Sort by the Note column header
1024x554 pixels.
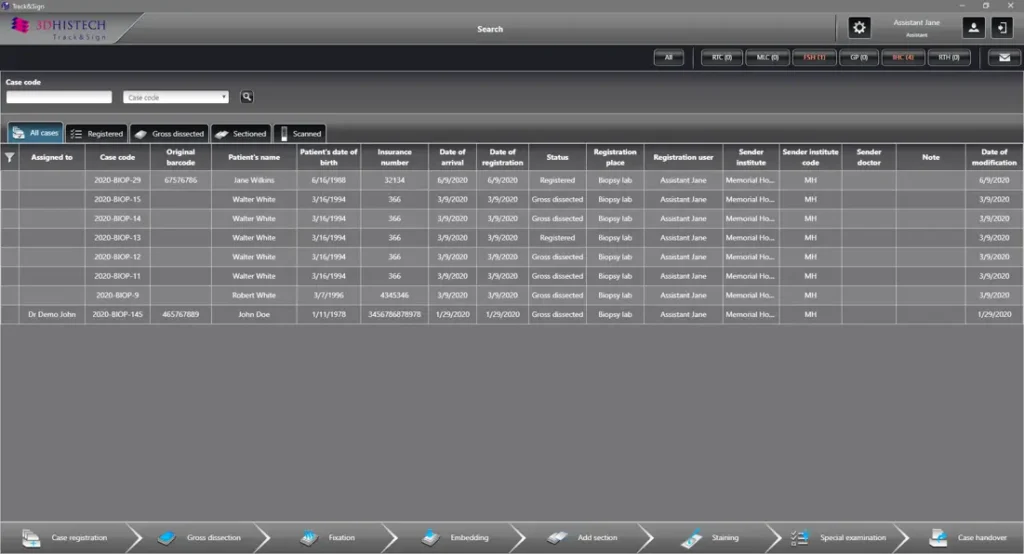[x=931, y=157]
